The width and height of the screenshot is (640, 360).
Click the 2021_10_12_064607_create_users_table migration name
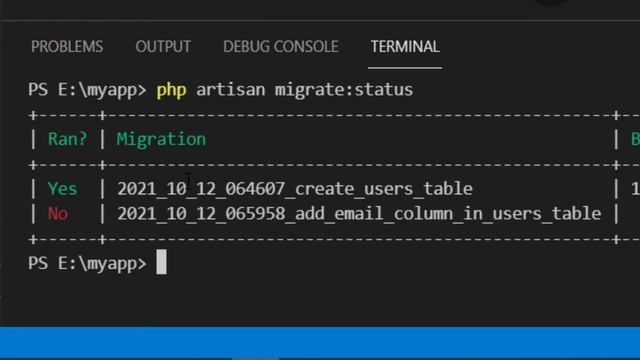(x=295, y=189)
